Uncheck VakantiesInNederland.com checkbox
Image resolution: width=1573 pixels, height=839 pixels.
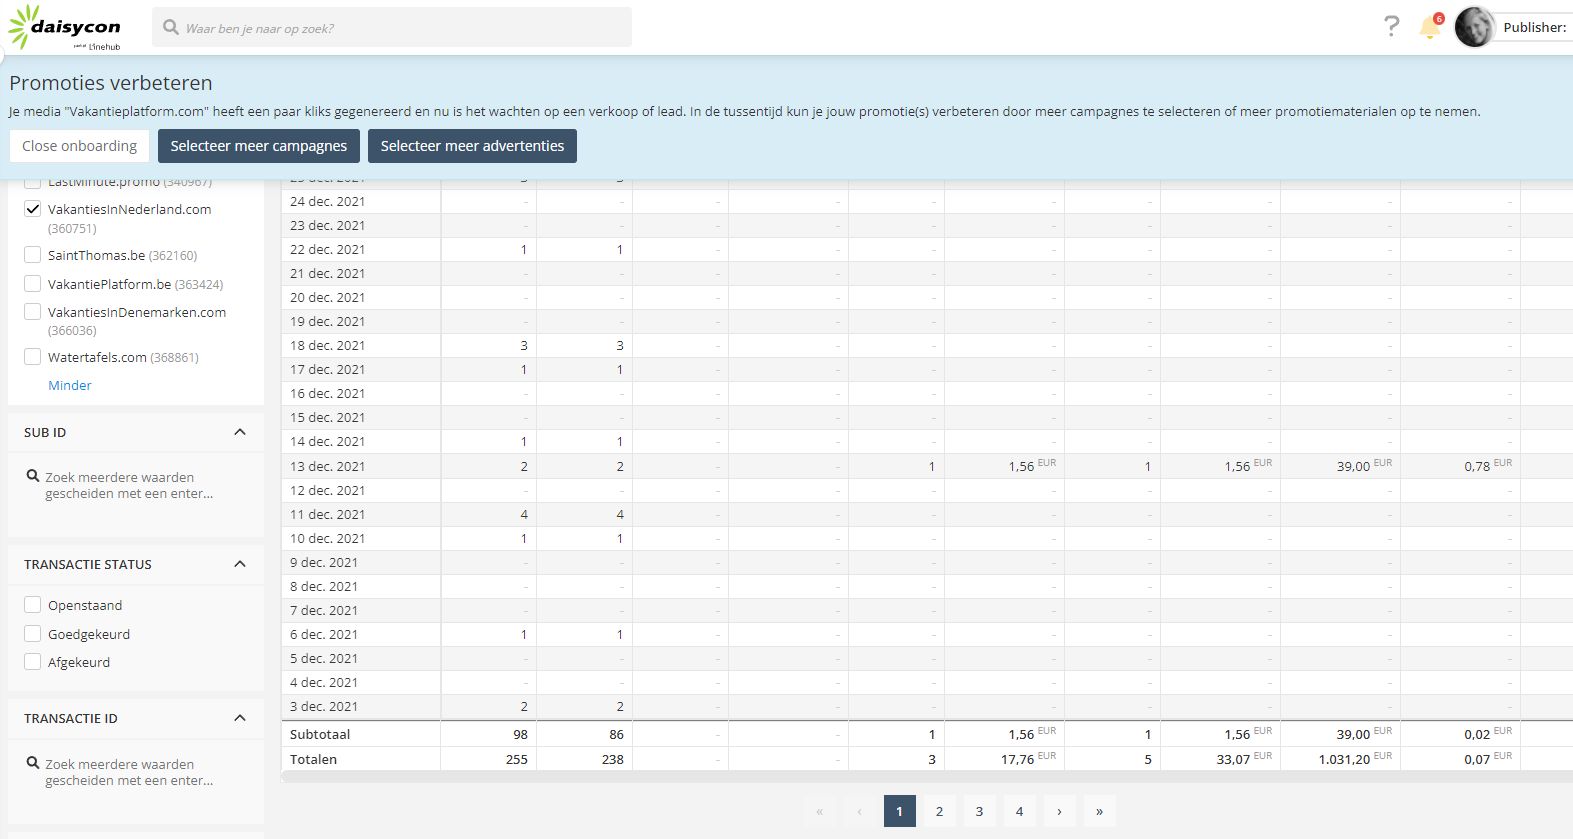point(33,209)
